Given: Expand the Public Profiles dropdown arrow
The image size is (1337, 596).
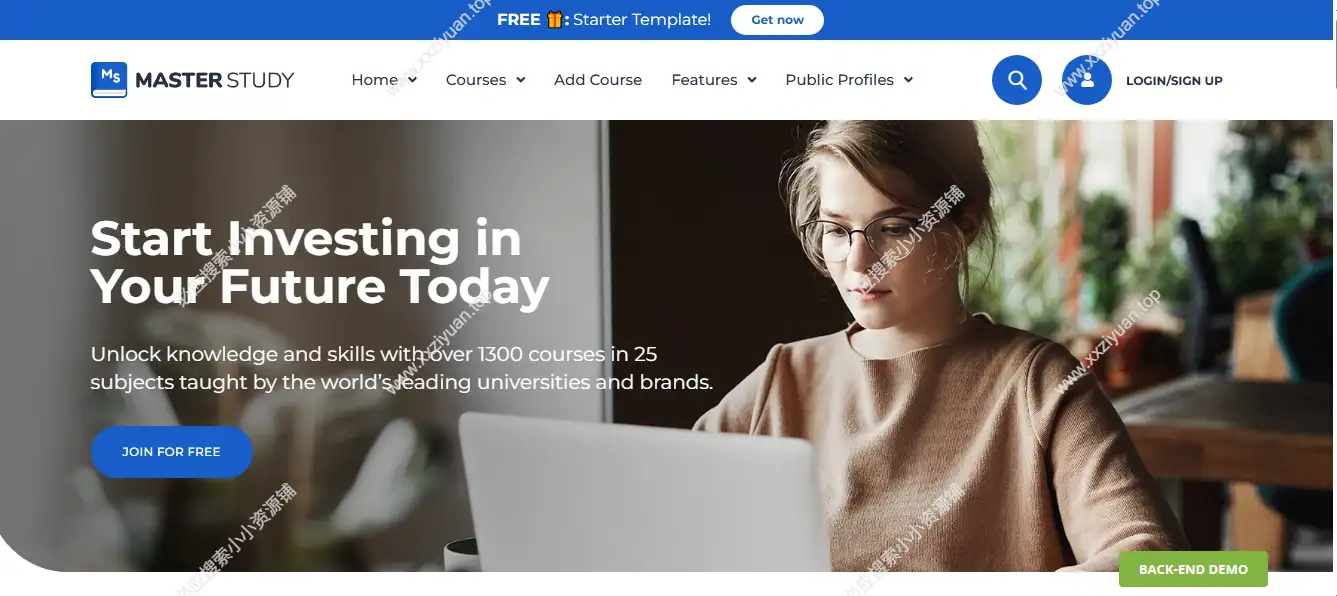Looking at the screenshot, I should tap(908, 80).
